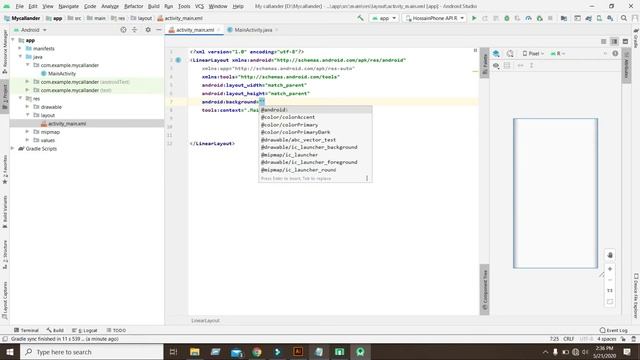The width and height of the screenshot is (640, 360).
Task: Click the Debug app bug icon
Action: pyautogui.click(x=507, y=18)
